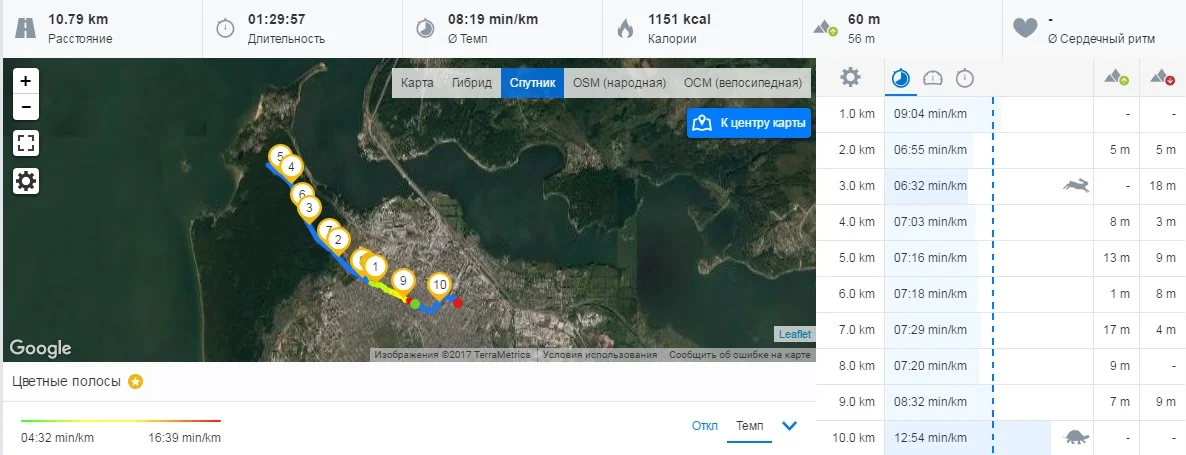Select the 3.0 km split row
This screenshot has height=455, width=1186.
click(1001, 186)
